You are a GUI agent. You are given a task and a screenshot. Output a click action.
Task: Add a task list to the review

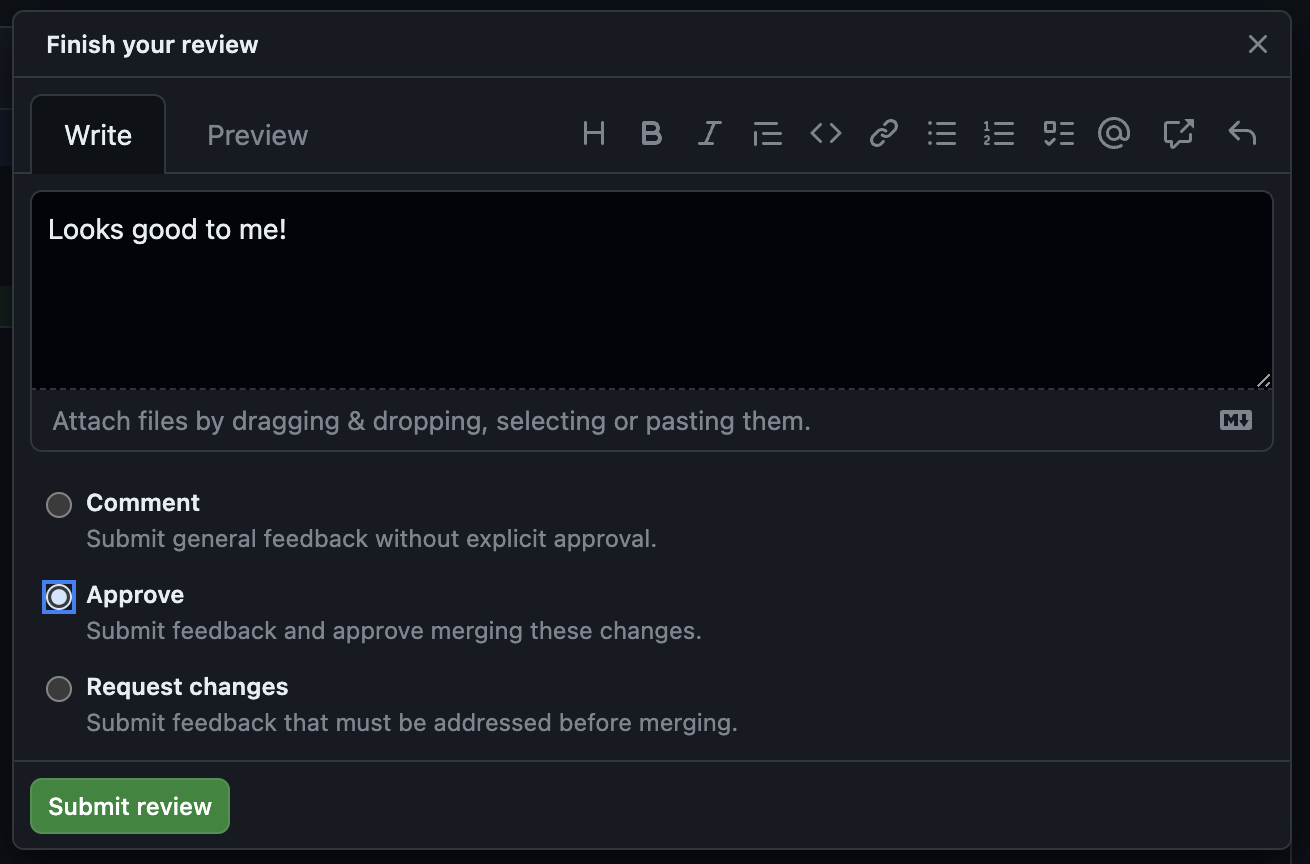pos(1057,133)
